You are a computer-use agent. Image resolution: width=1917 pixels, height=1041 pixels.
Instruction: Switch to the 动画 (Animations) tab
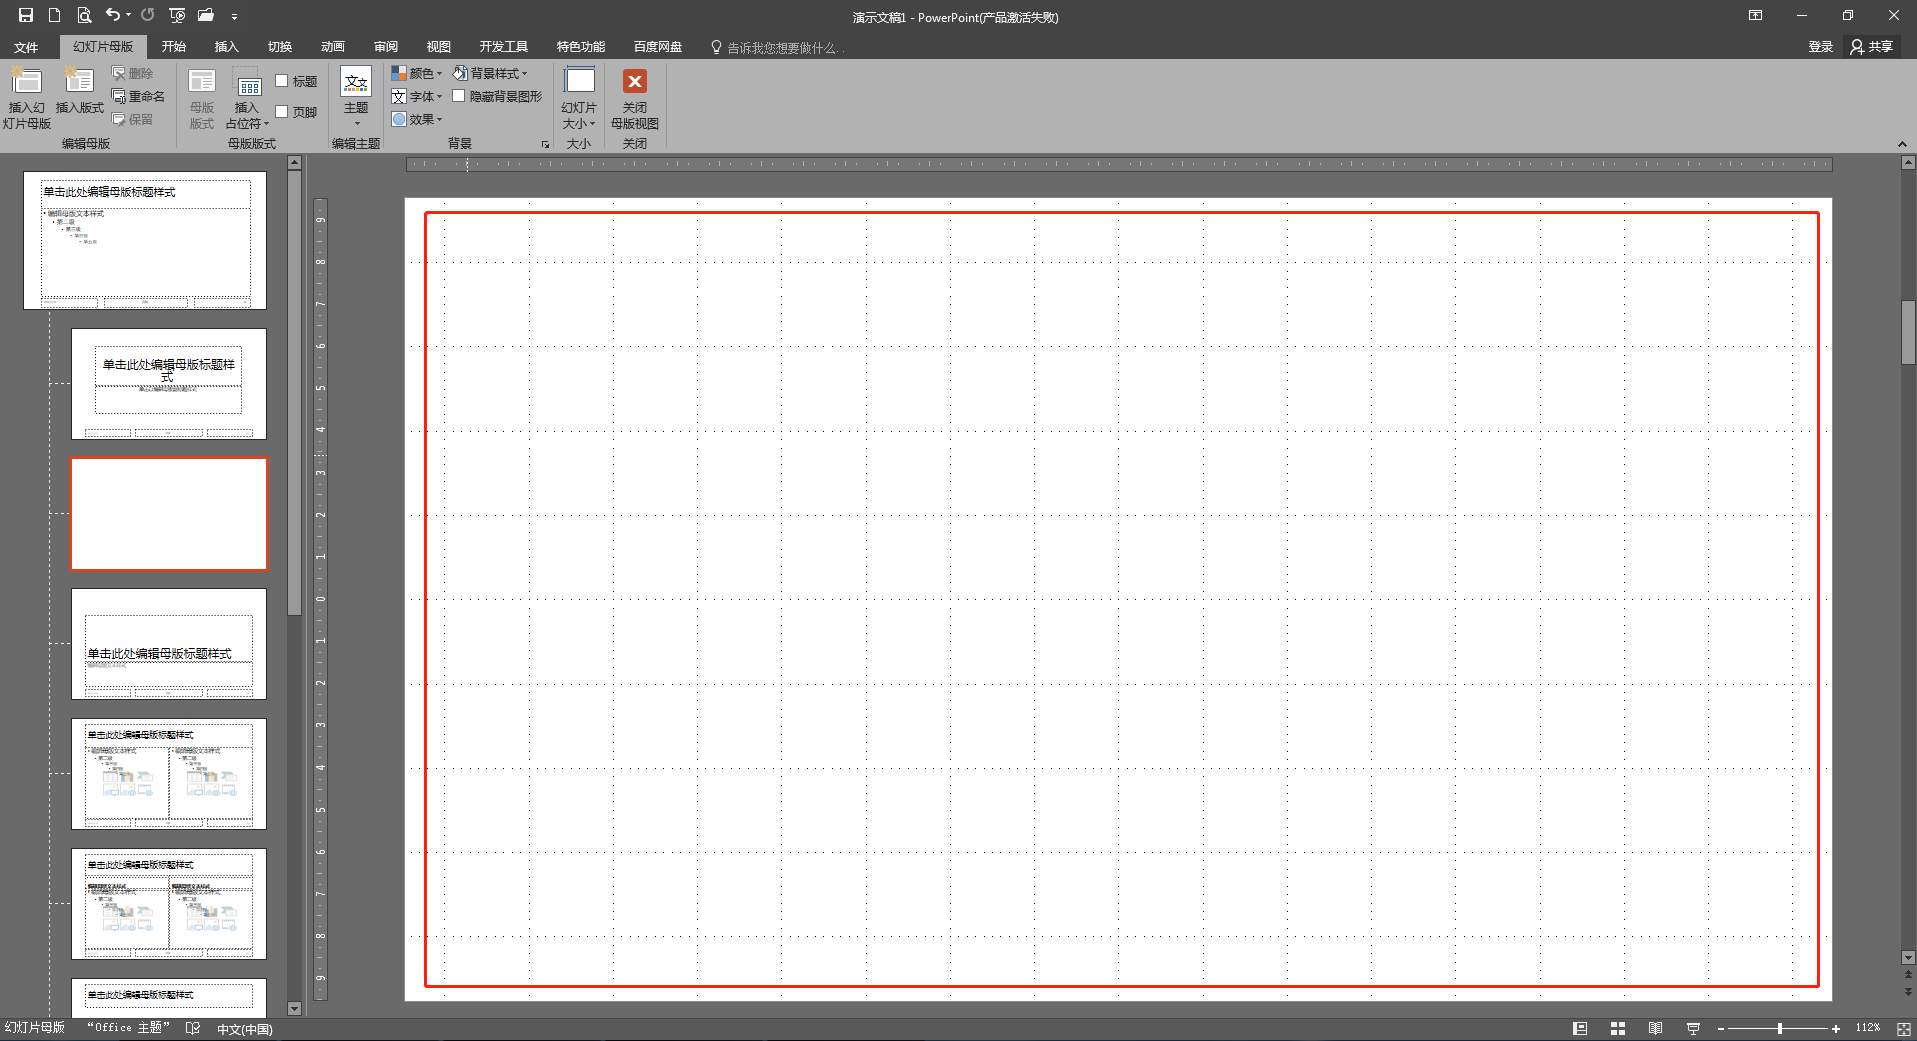pyautogui.click(x=333, y=47)
